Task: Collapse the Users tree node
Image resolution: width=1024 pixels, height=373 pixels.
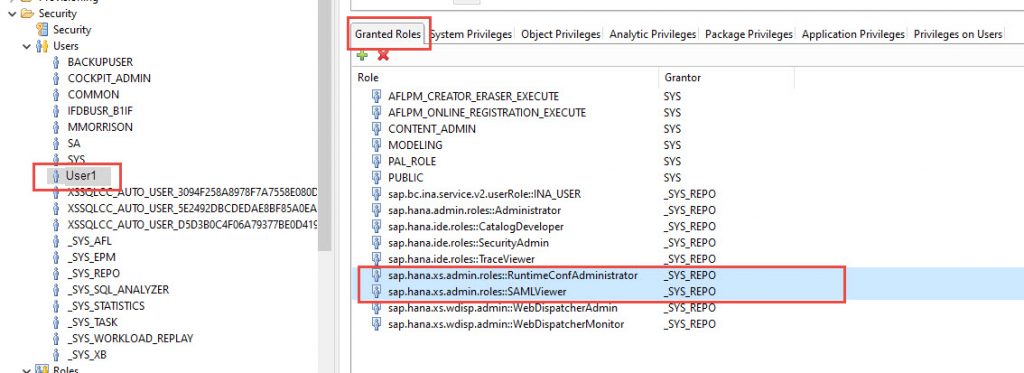Action: 27,46
